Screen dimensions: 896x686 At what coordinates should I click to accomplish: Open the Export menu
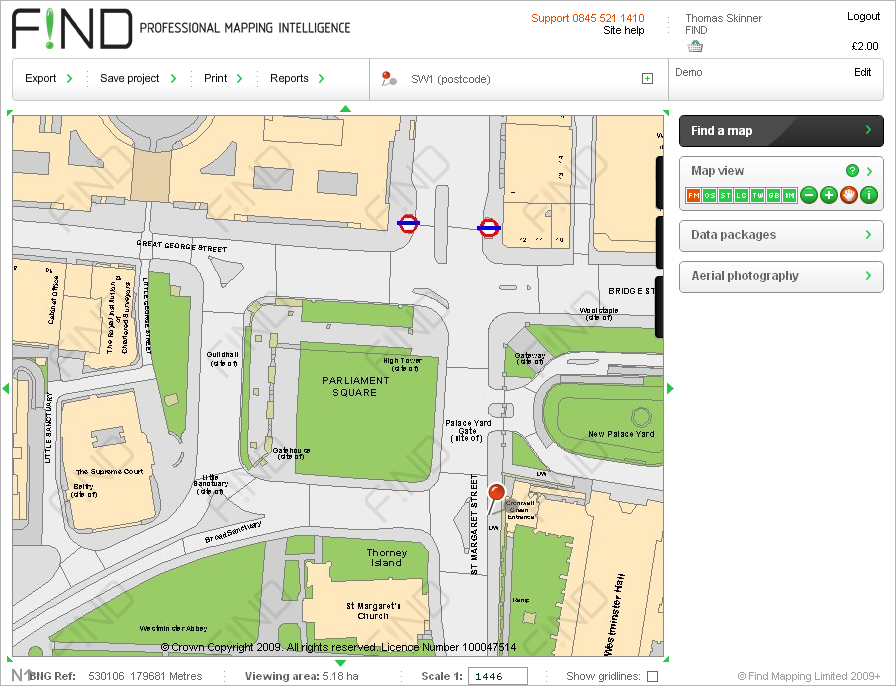point(42,77)
